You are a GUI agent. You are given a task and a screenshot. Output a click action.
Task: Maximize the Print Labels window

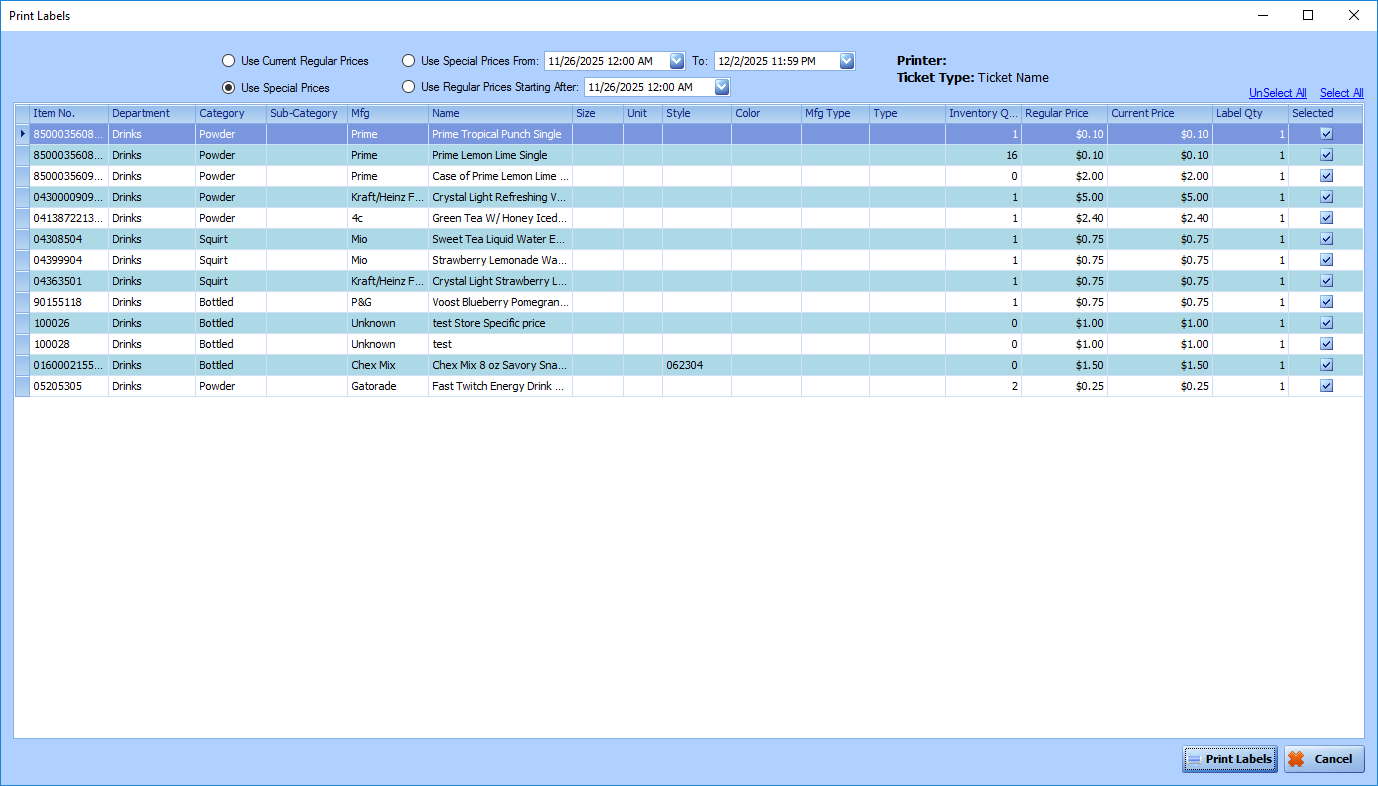tap(1308, 15)
